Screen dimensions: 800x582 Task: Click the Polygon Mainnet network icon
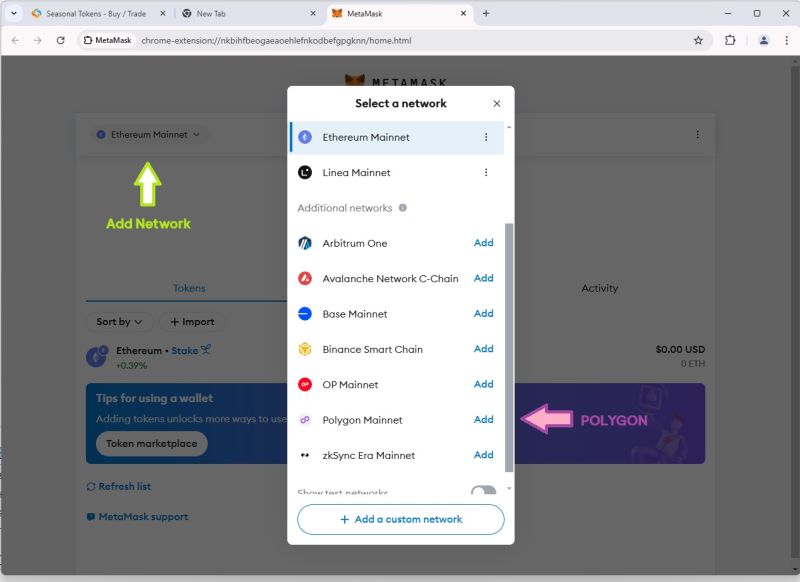pos(305,420)
